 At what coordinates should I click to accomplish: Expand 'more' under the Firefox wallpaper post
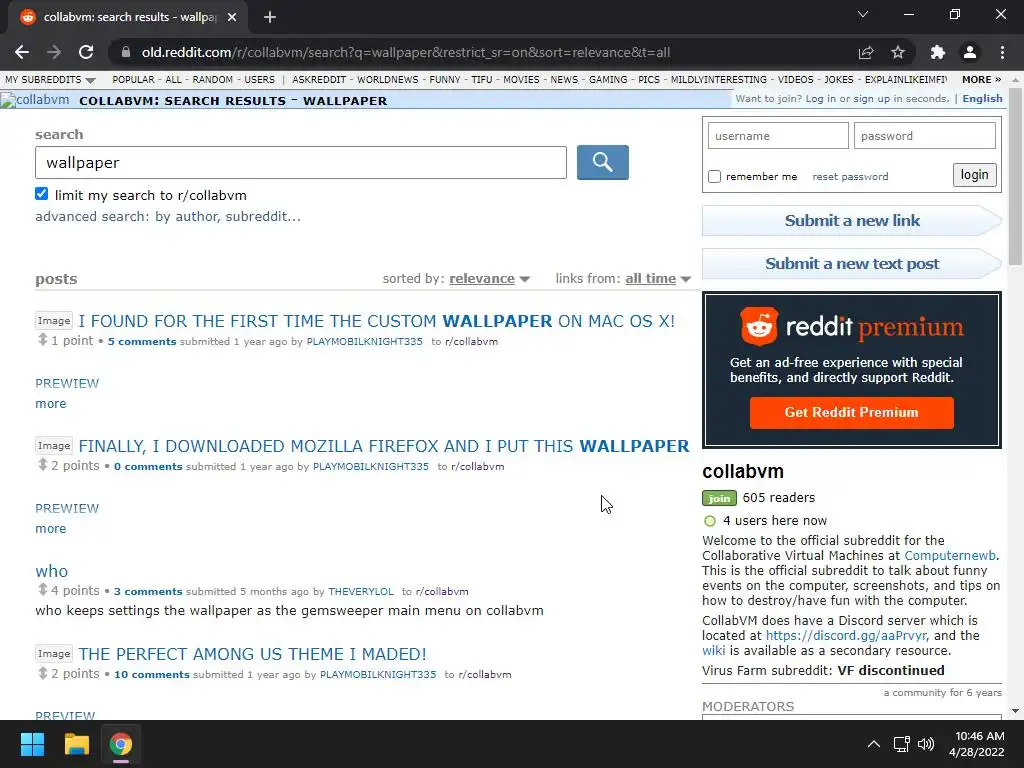[x=50, y=528]
